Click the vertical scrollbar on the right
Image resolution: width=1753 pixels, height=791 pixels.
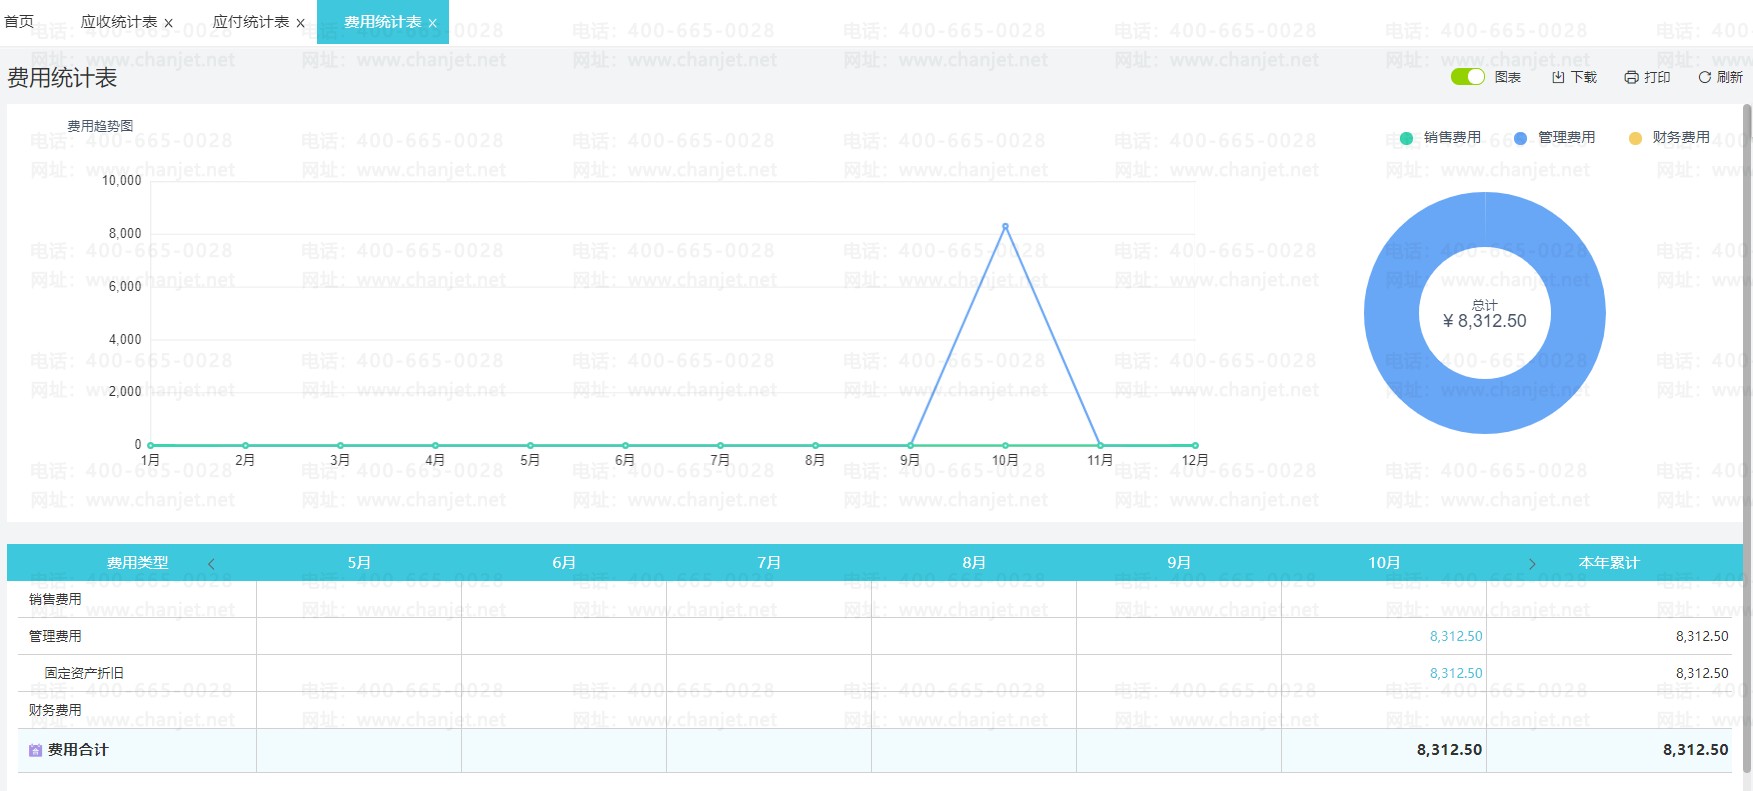[x=1747, y=437]
